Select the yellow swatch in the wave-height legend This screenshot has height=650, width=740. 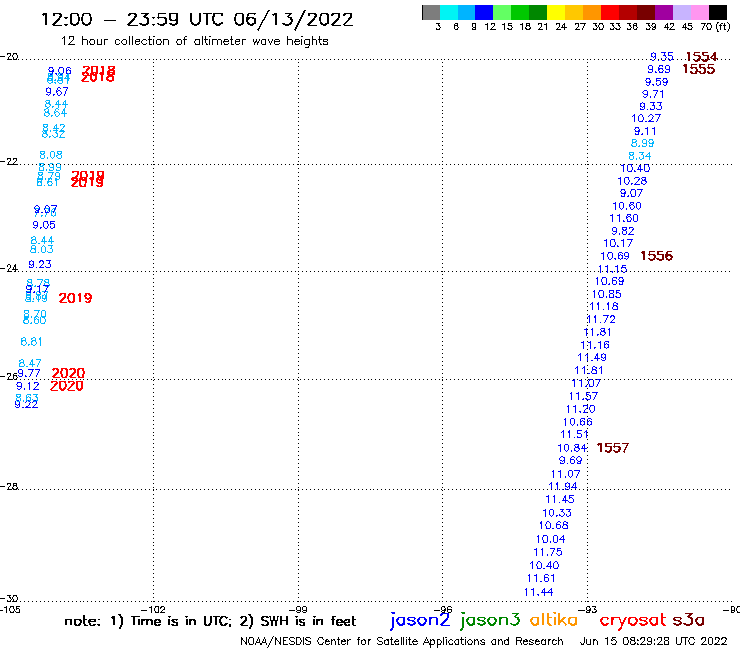tap(555, 12)
